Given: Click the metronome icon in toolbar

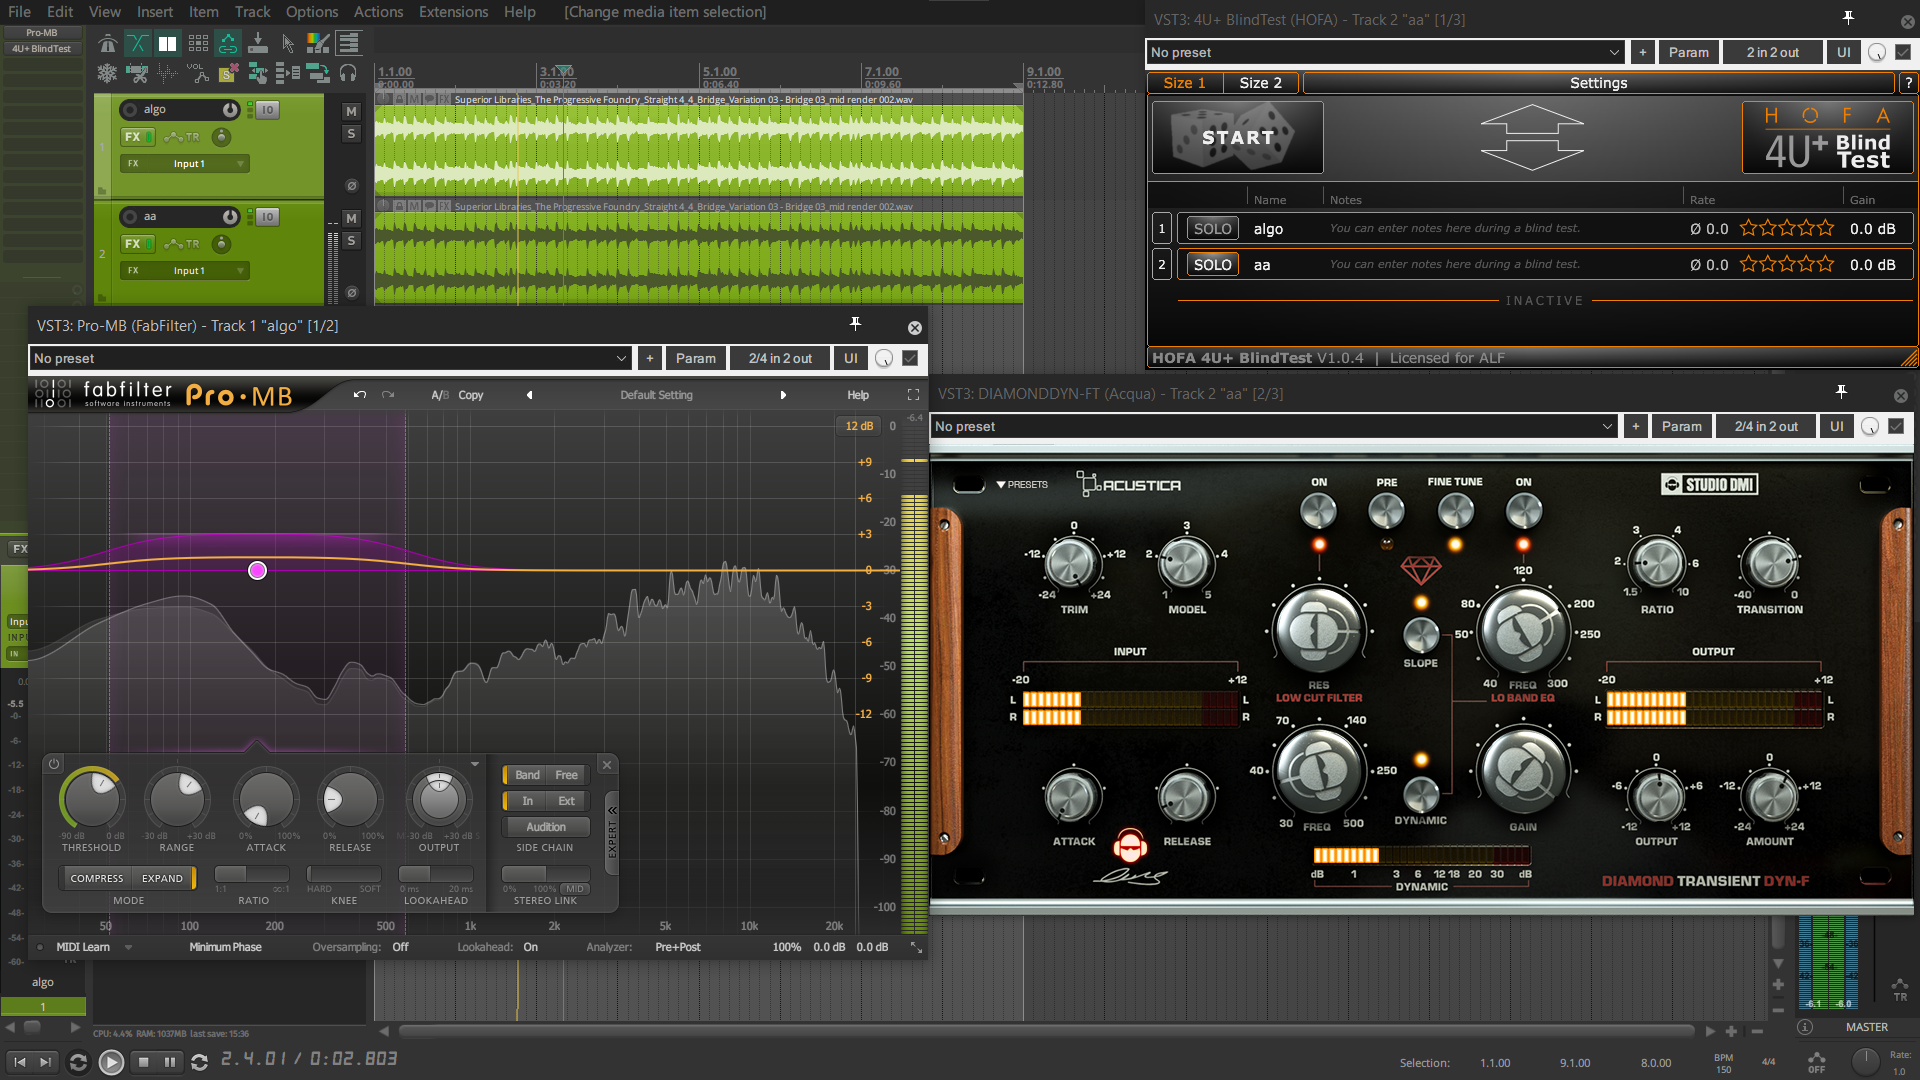Looking at the screenshot, I should (x=107, y=43).
